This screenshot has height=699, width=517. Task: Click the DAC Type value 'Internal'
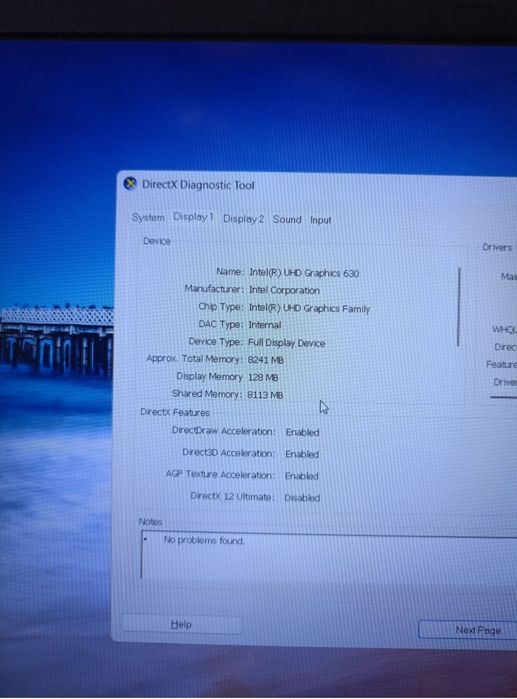click(x=265, y=325)
